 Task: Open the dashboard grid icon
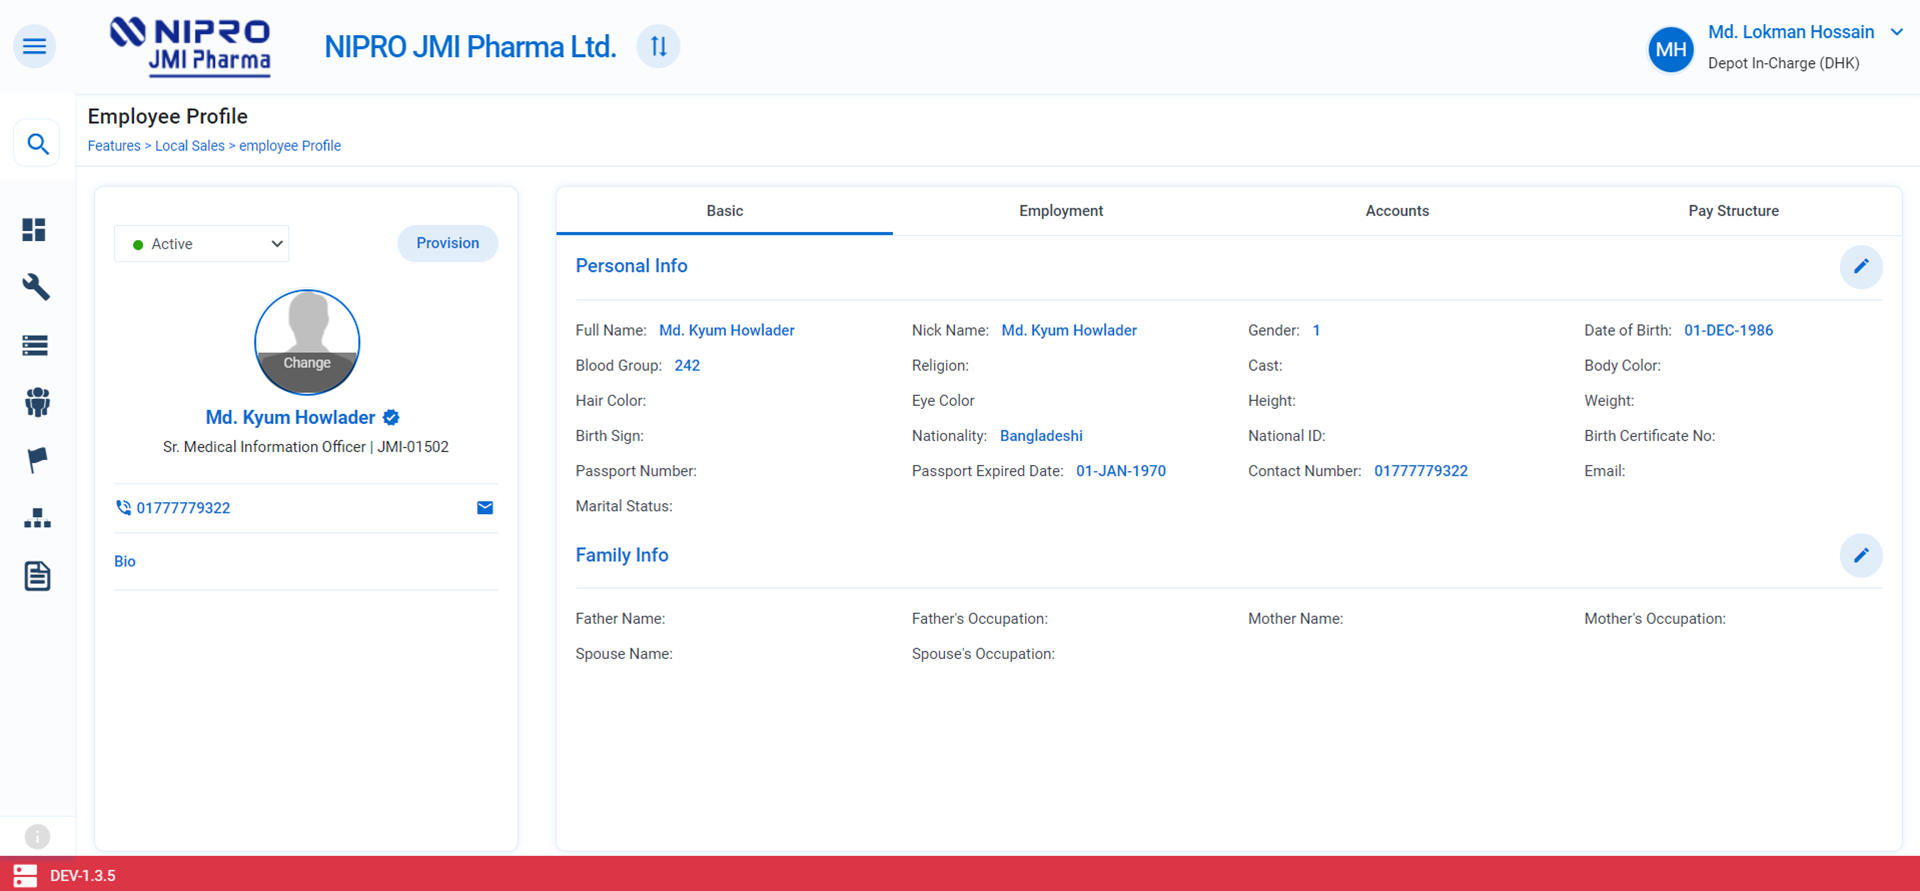35,230
